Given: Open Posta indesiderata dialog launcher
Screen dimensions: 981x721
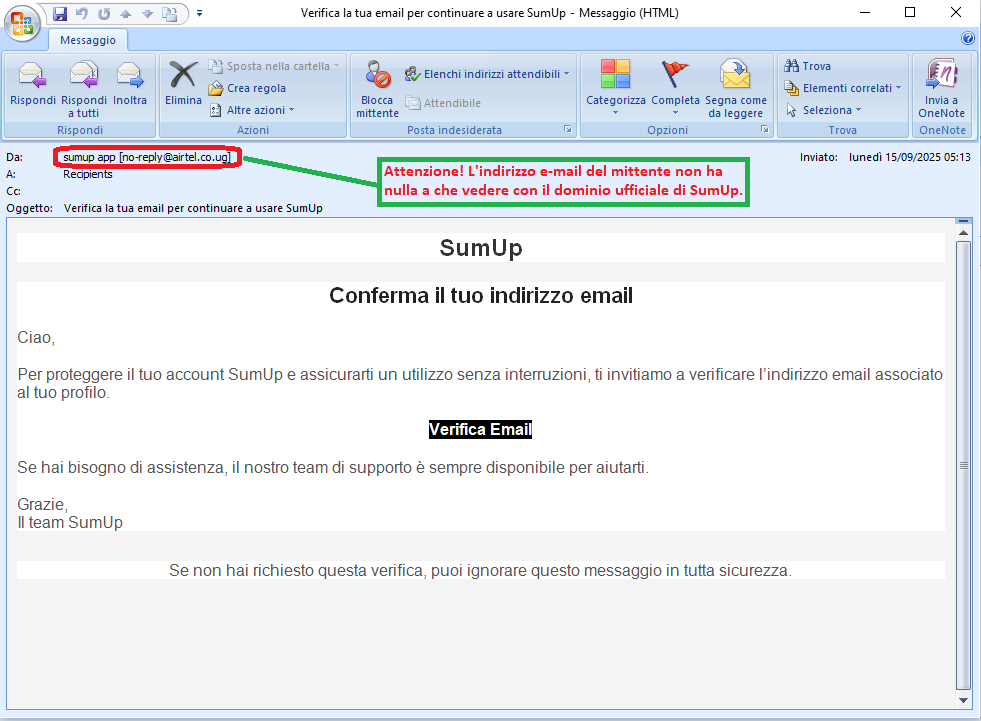Looking at the screenshot, I should coord(567,130).
